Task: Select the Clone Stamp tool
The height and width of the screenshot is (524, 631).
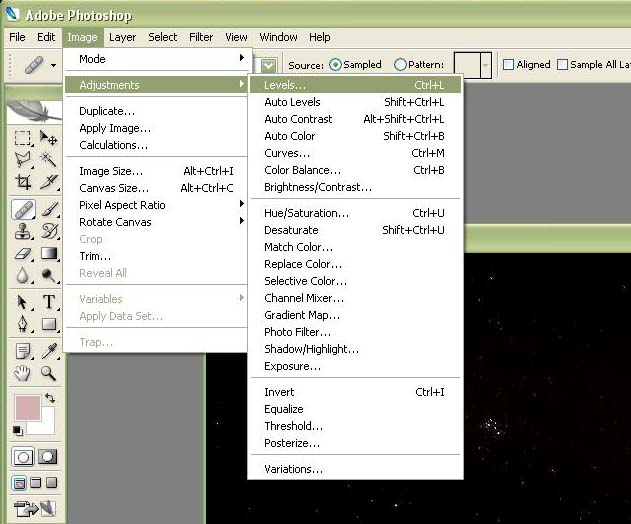Action: click(x=23, y=231)
